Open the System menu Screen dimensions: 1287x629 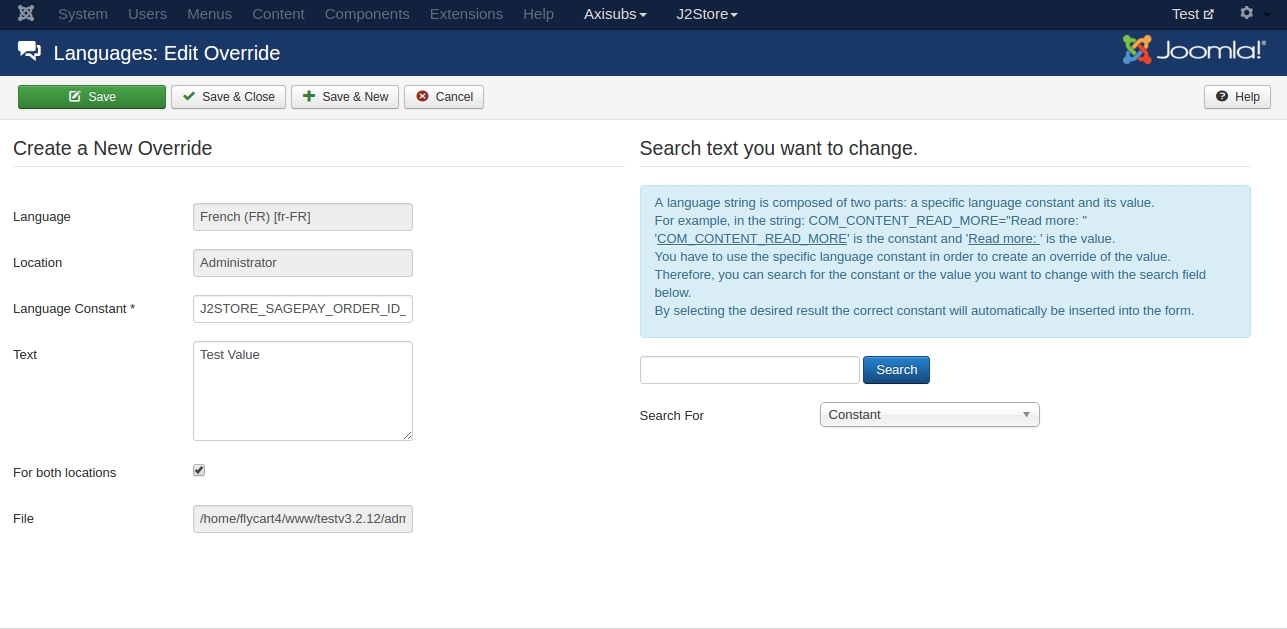(83, 14)
